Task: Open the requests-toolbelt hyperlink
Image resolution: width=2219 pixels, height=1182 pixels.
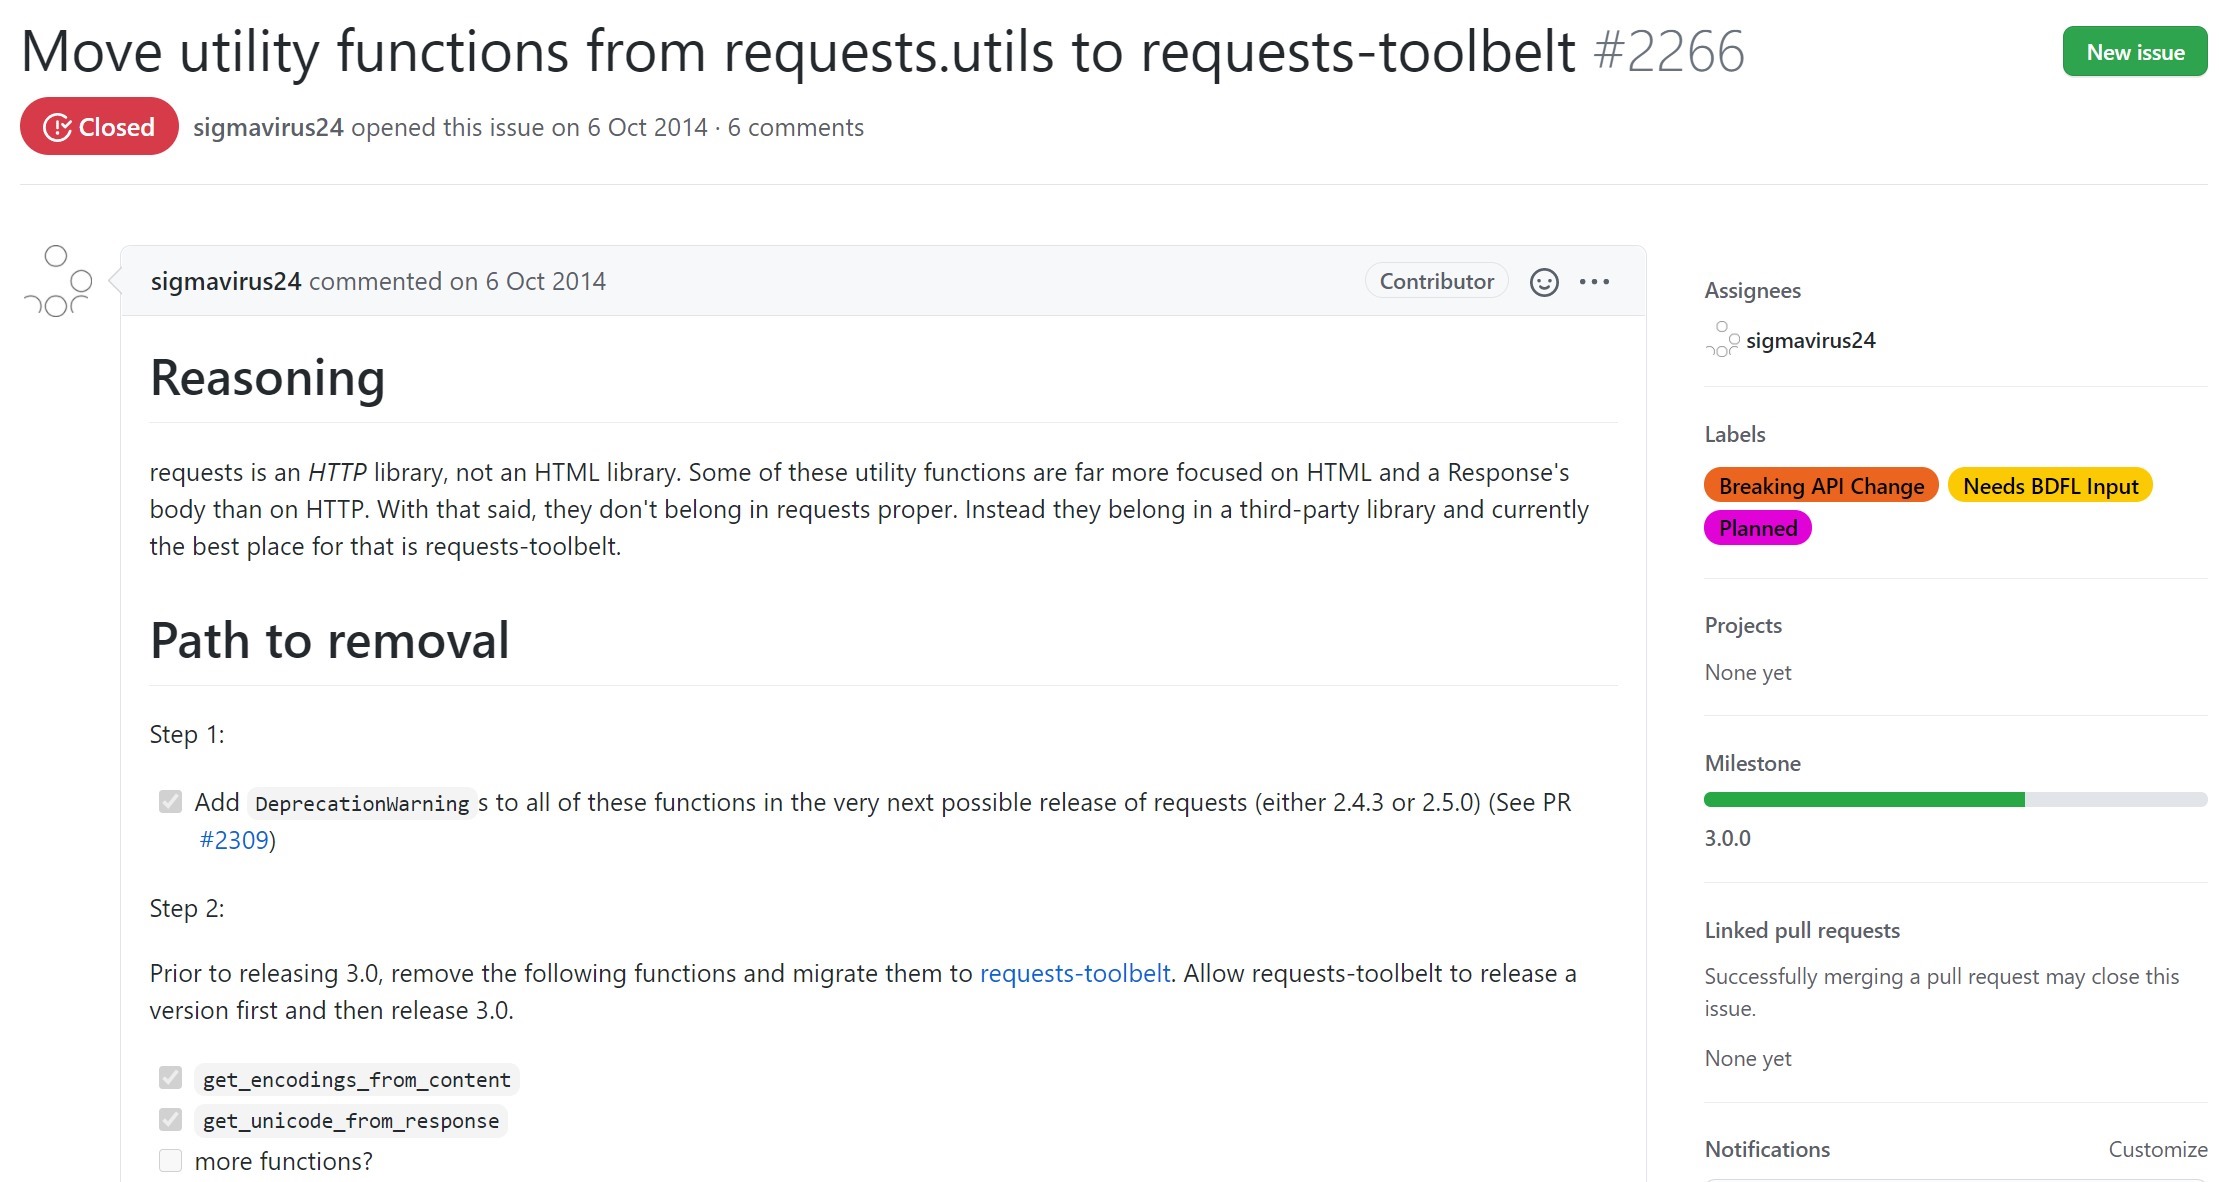Action: (1074, 972)
